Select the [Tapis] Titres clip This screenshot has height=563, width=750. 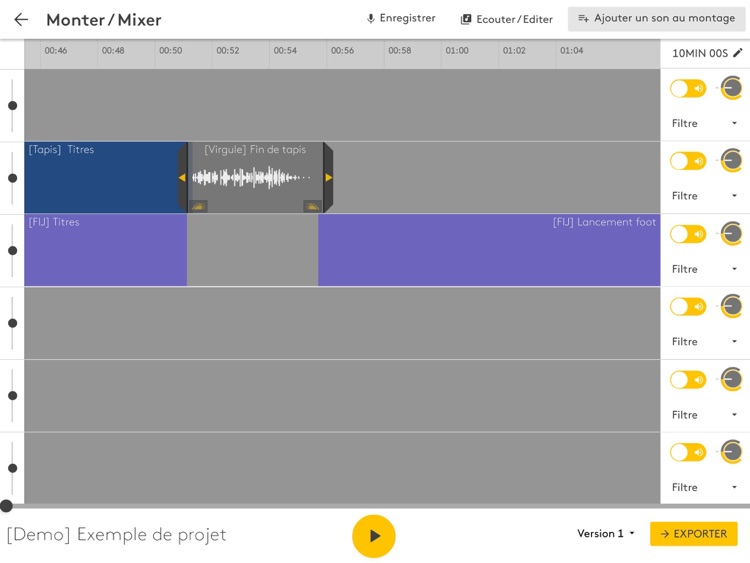(x=101, y=177)
